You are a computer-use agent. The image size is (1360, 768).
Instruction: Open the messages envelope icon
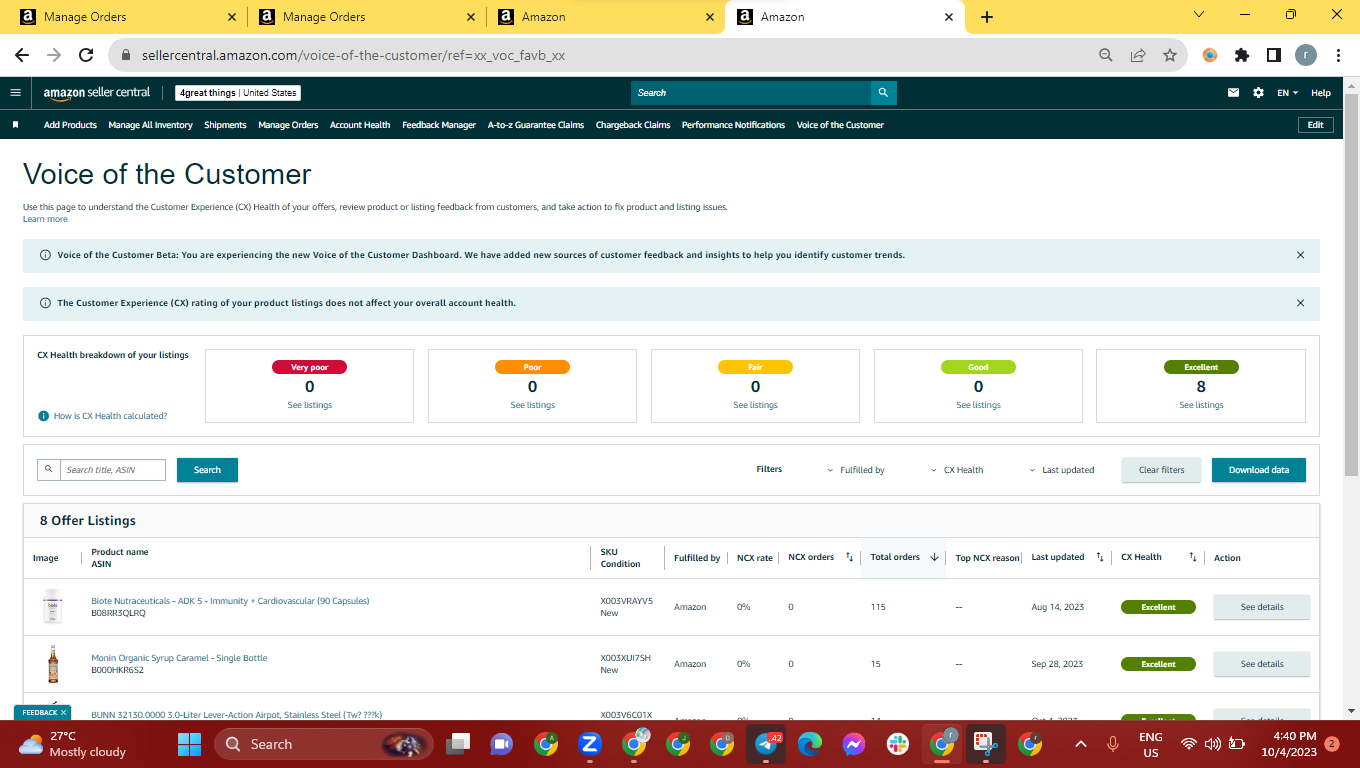click(1234, 93)
